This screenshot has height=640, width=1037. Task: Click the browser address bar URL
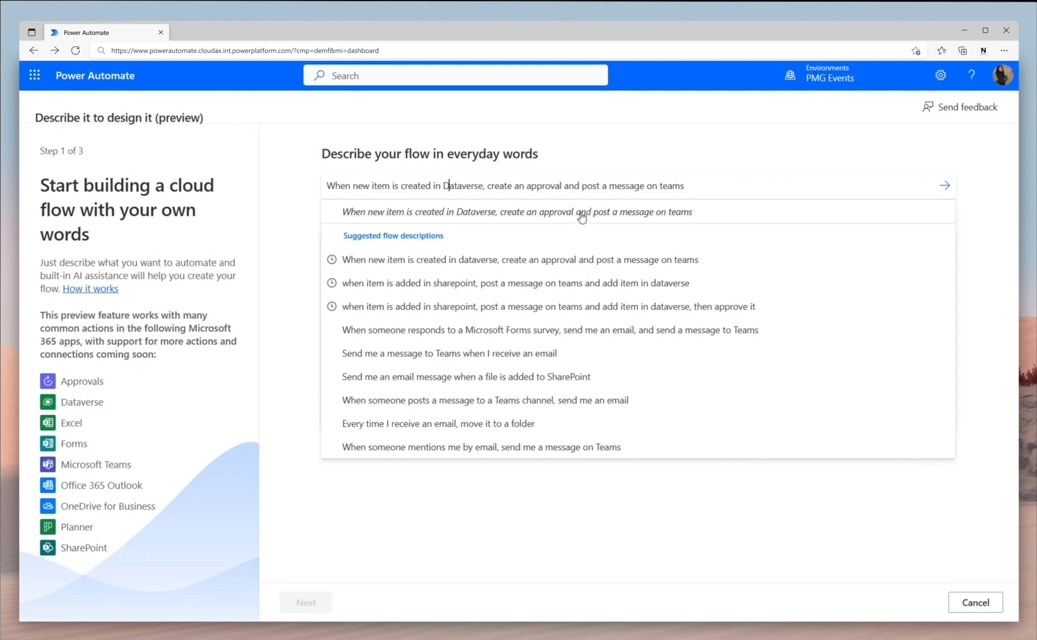click(245, 50)
